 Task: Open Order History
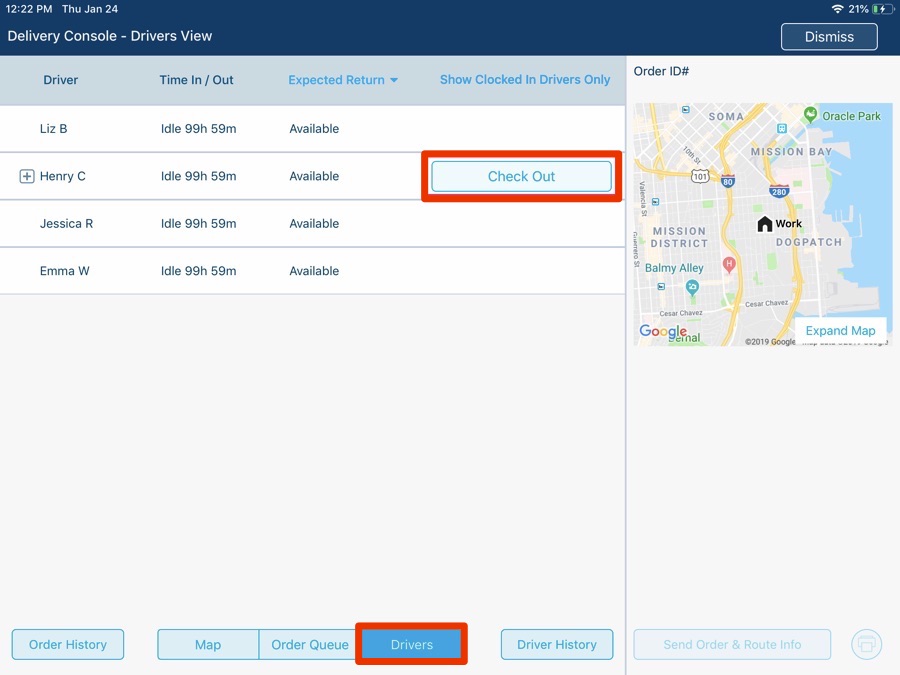(x=67, y=644)
